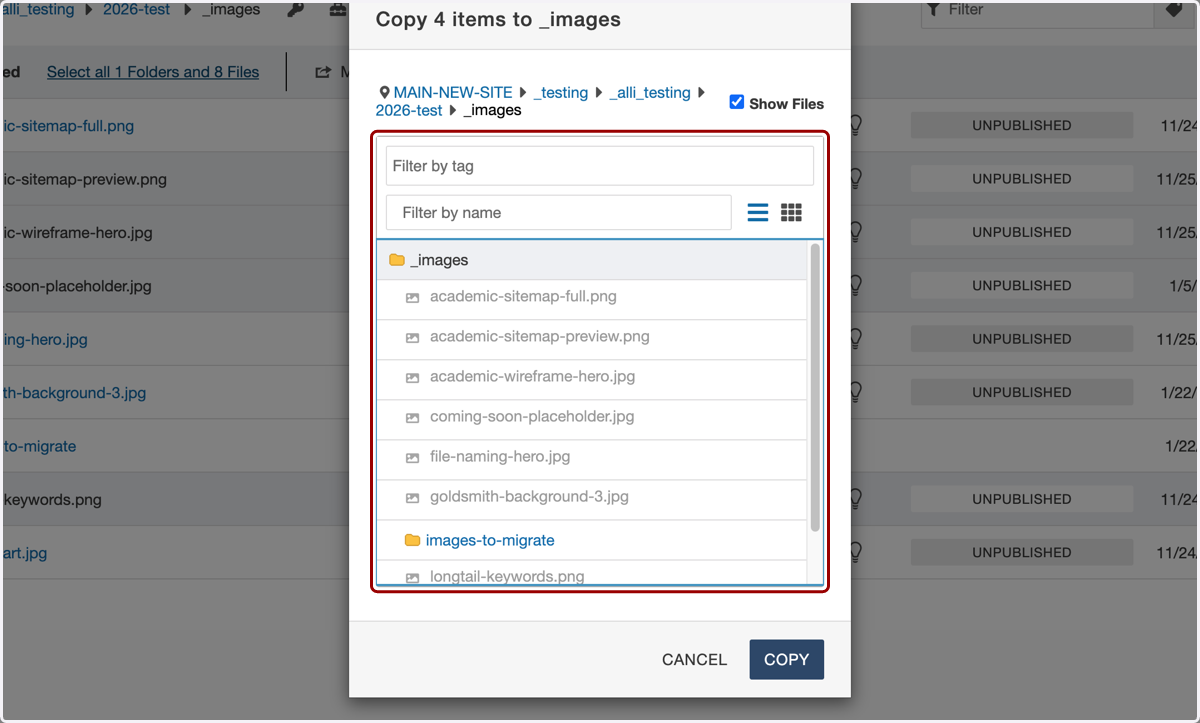This screenshot has width=1200, height=723.
Task: Open the images-to-migrate folder in picker
Action: tap(490, 540)
